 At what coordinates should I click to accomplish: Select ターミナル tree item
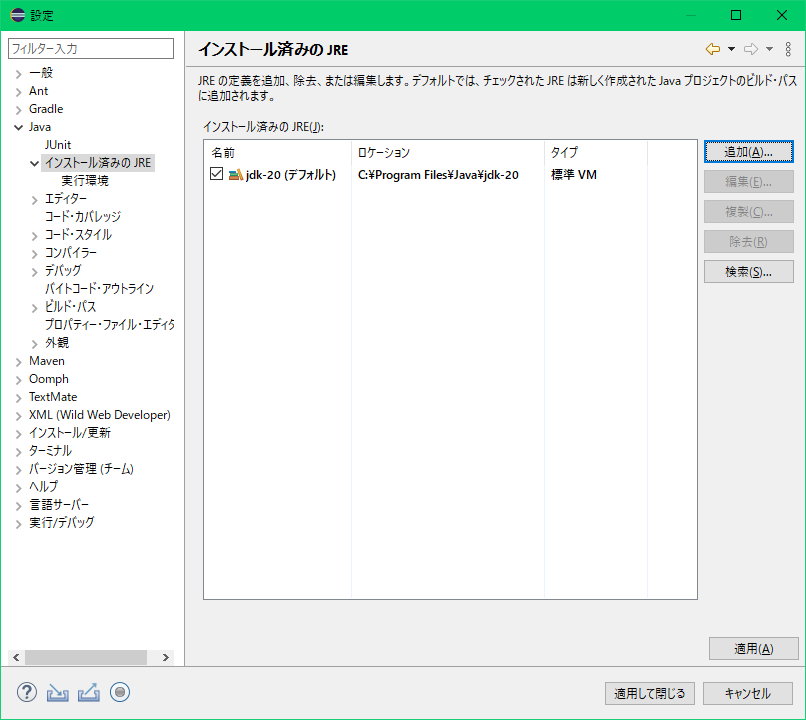point(50,451)
